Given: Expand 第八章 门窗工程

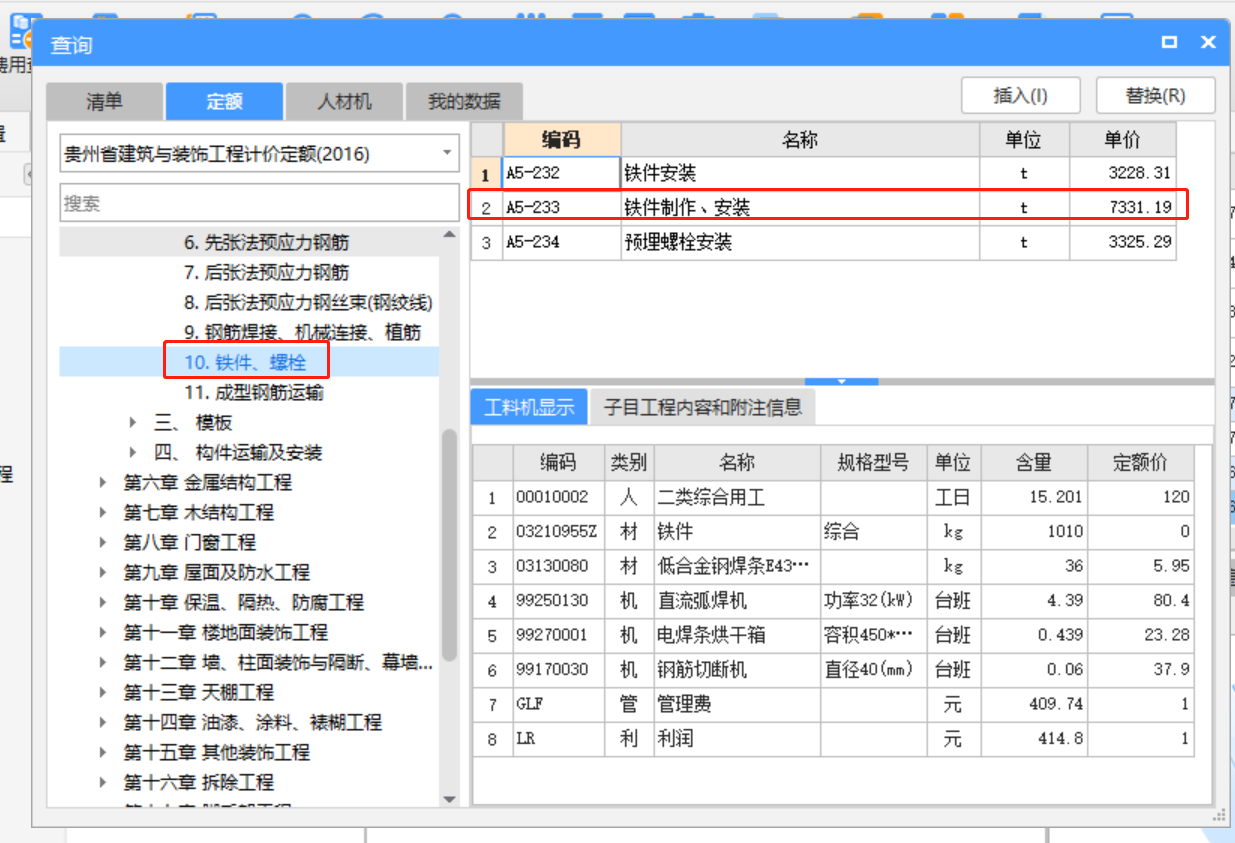Looking at the screenshot, I should pyautogui.click(x=104, y=543).
